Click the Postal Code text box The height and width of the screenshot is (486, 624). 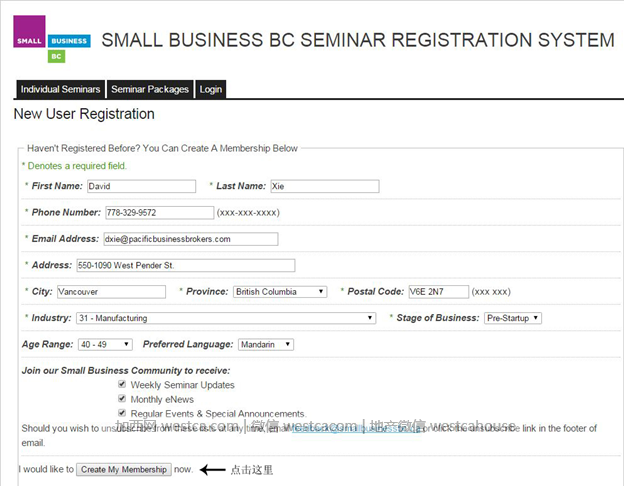pyautogui.click(x=439, y=292)
